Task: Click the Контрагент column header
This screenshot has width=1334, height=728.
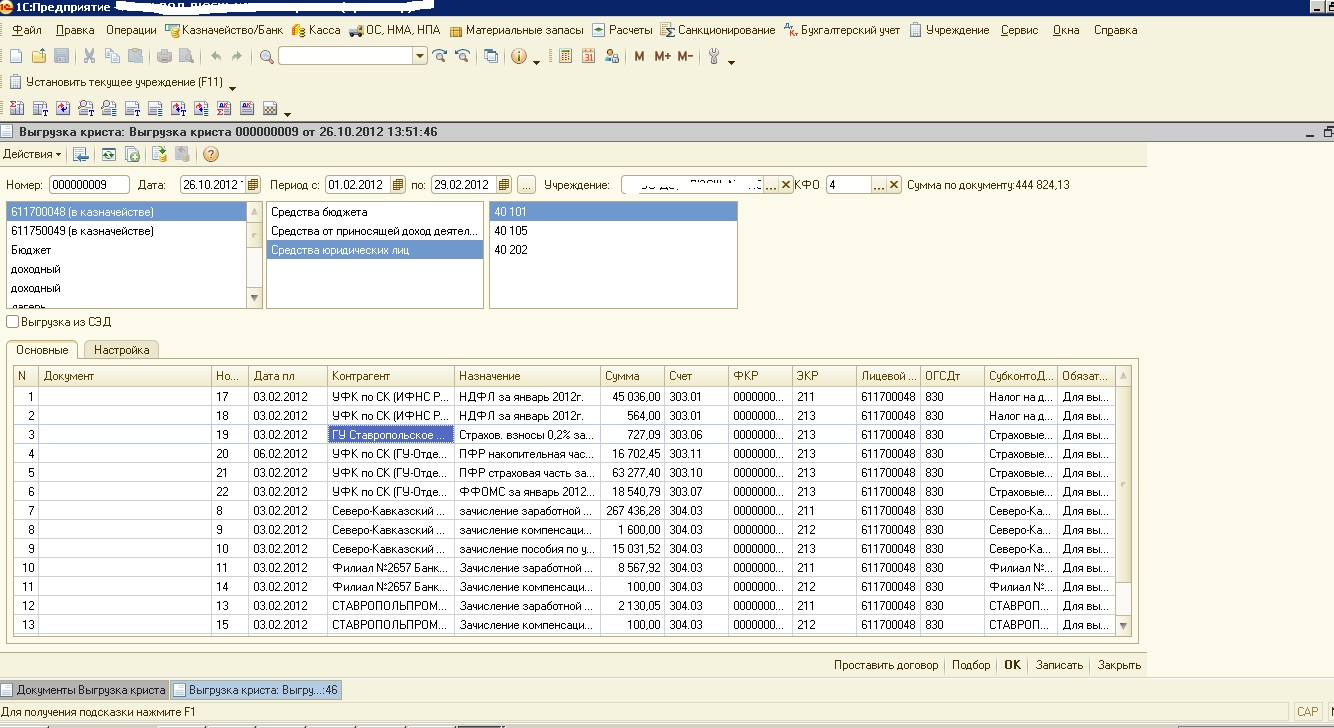Action: click(391, 376)
